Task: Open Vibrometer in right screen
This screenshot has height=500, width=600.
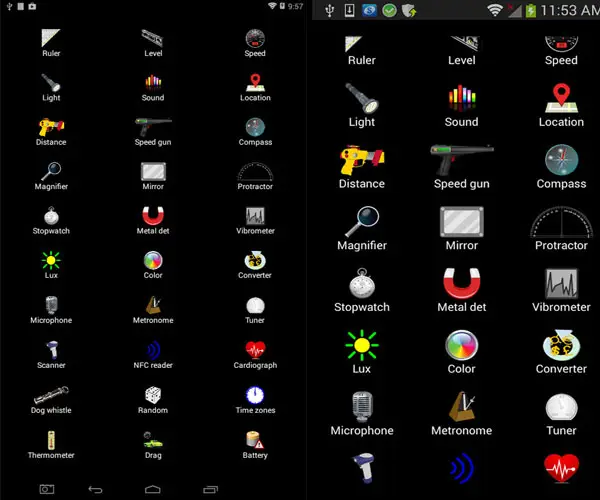Action: (x=561, y=290)
